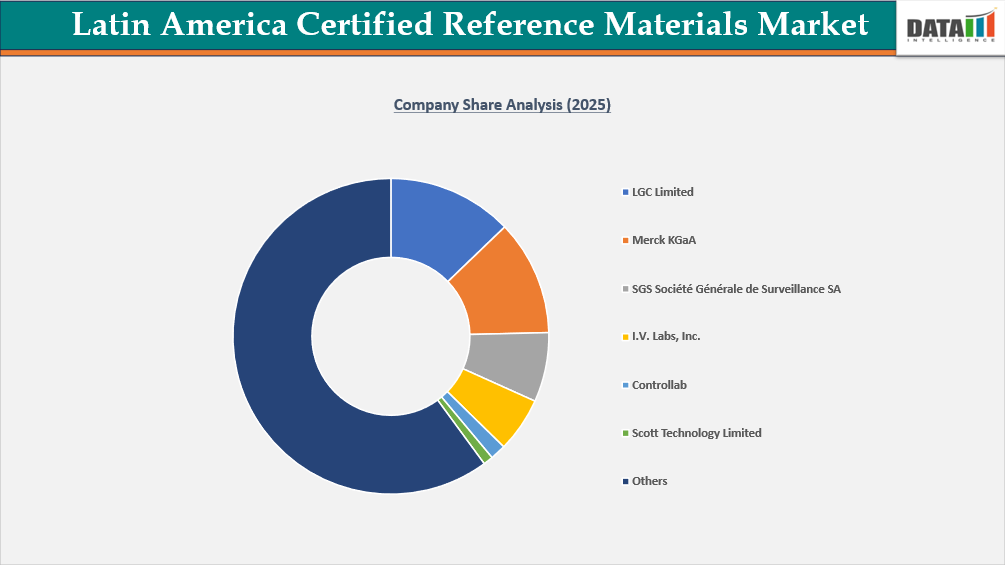
Task: Click the DataM Intelligence logo
Action: pyautogui.click(x=951, y=27)
